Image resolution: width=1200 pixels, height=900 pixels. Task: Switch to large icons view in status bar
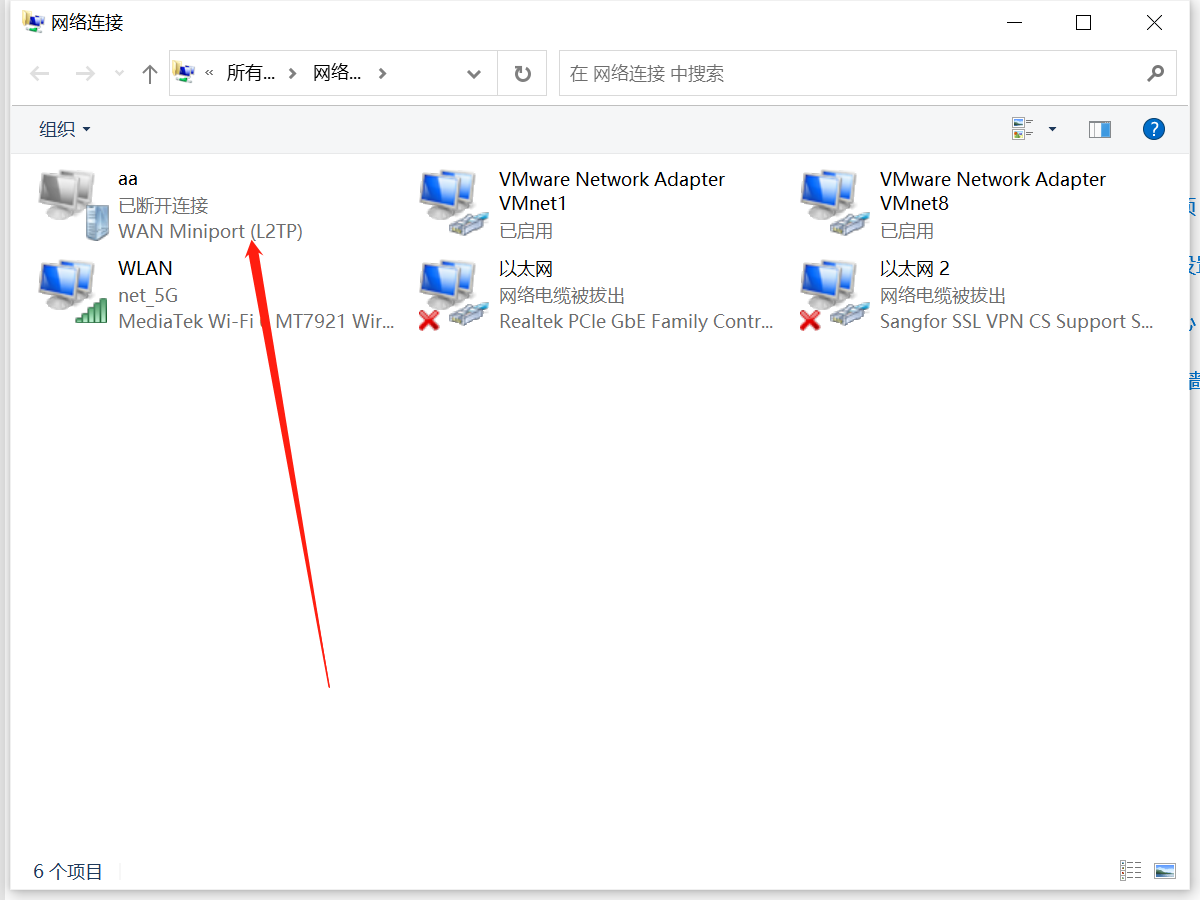[x=1164, y=871]
